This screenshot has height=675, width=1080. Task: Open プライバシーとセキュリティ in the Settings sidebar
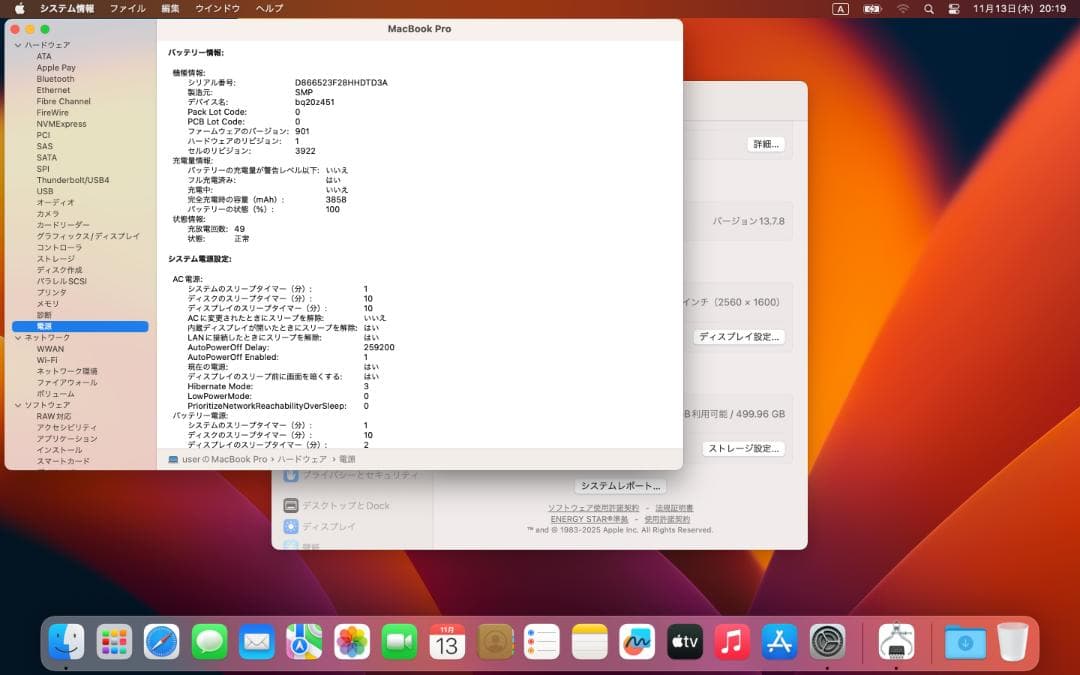(x=361, y=475)
